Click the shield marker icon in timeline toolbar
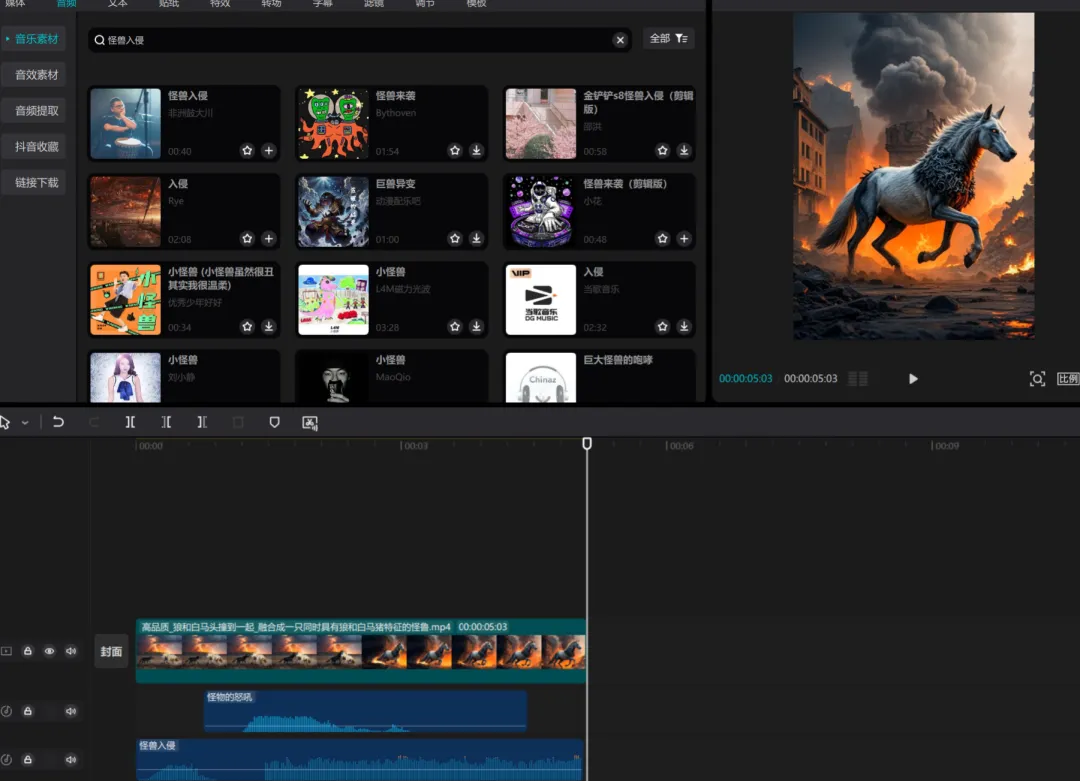 [x=274, y=422]
